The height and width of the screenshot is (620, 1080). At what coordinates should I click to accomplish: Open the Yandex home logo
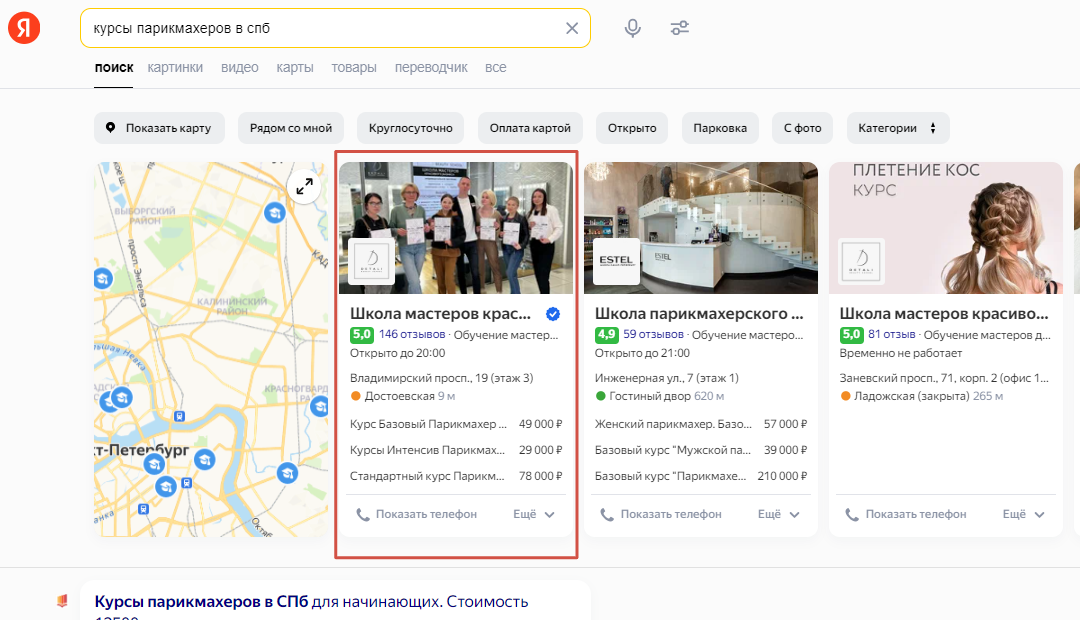24,28
